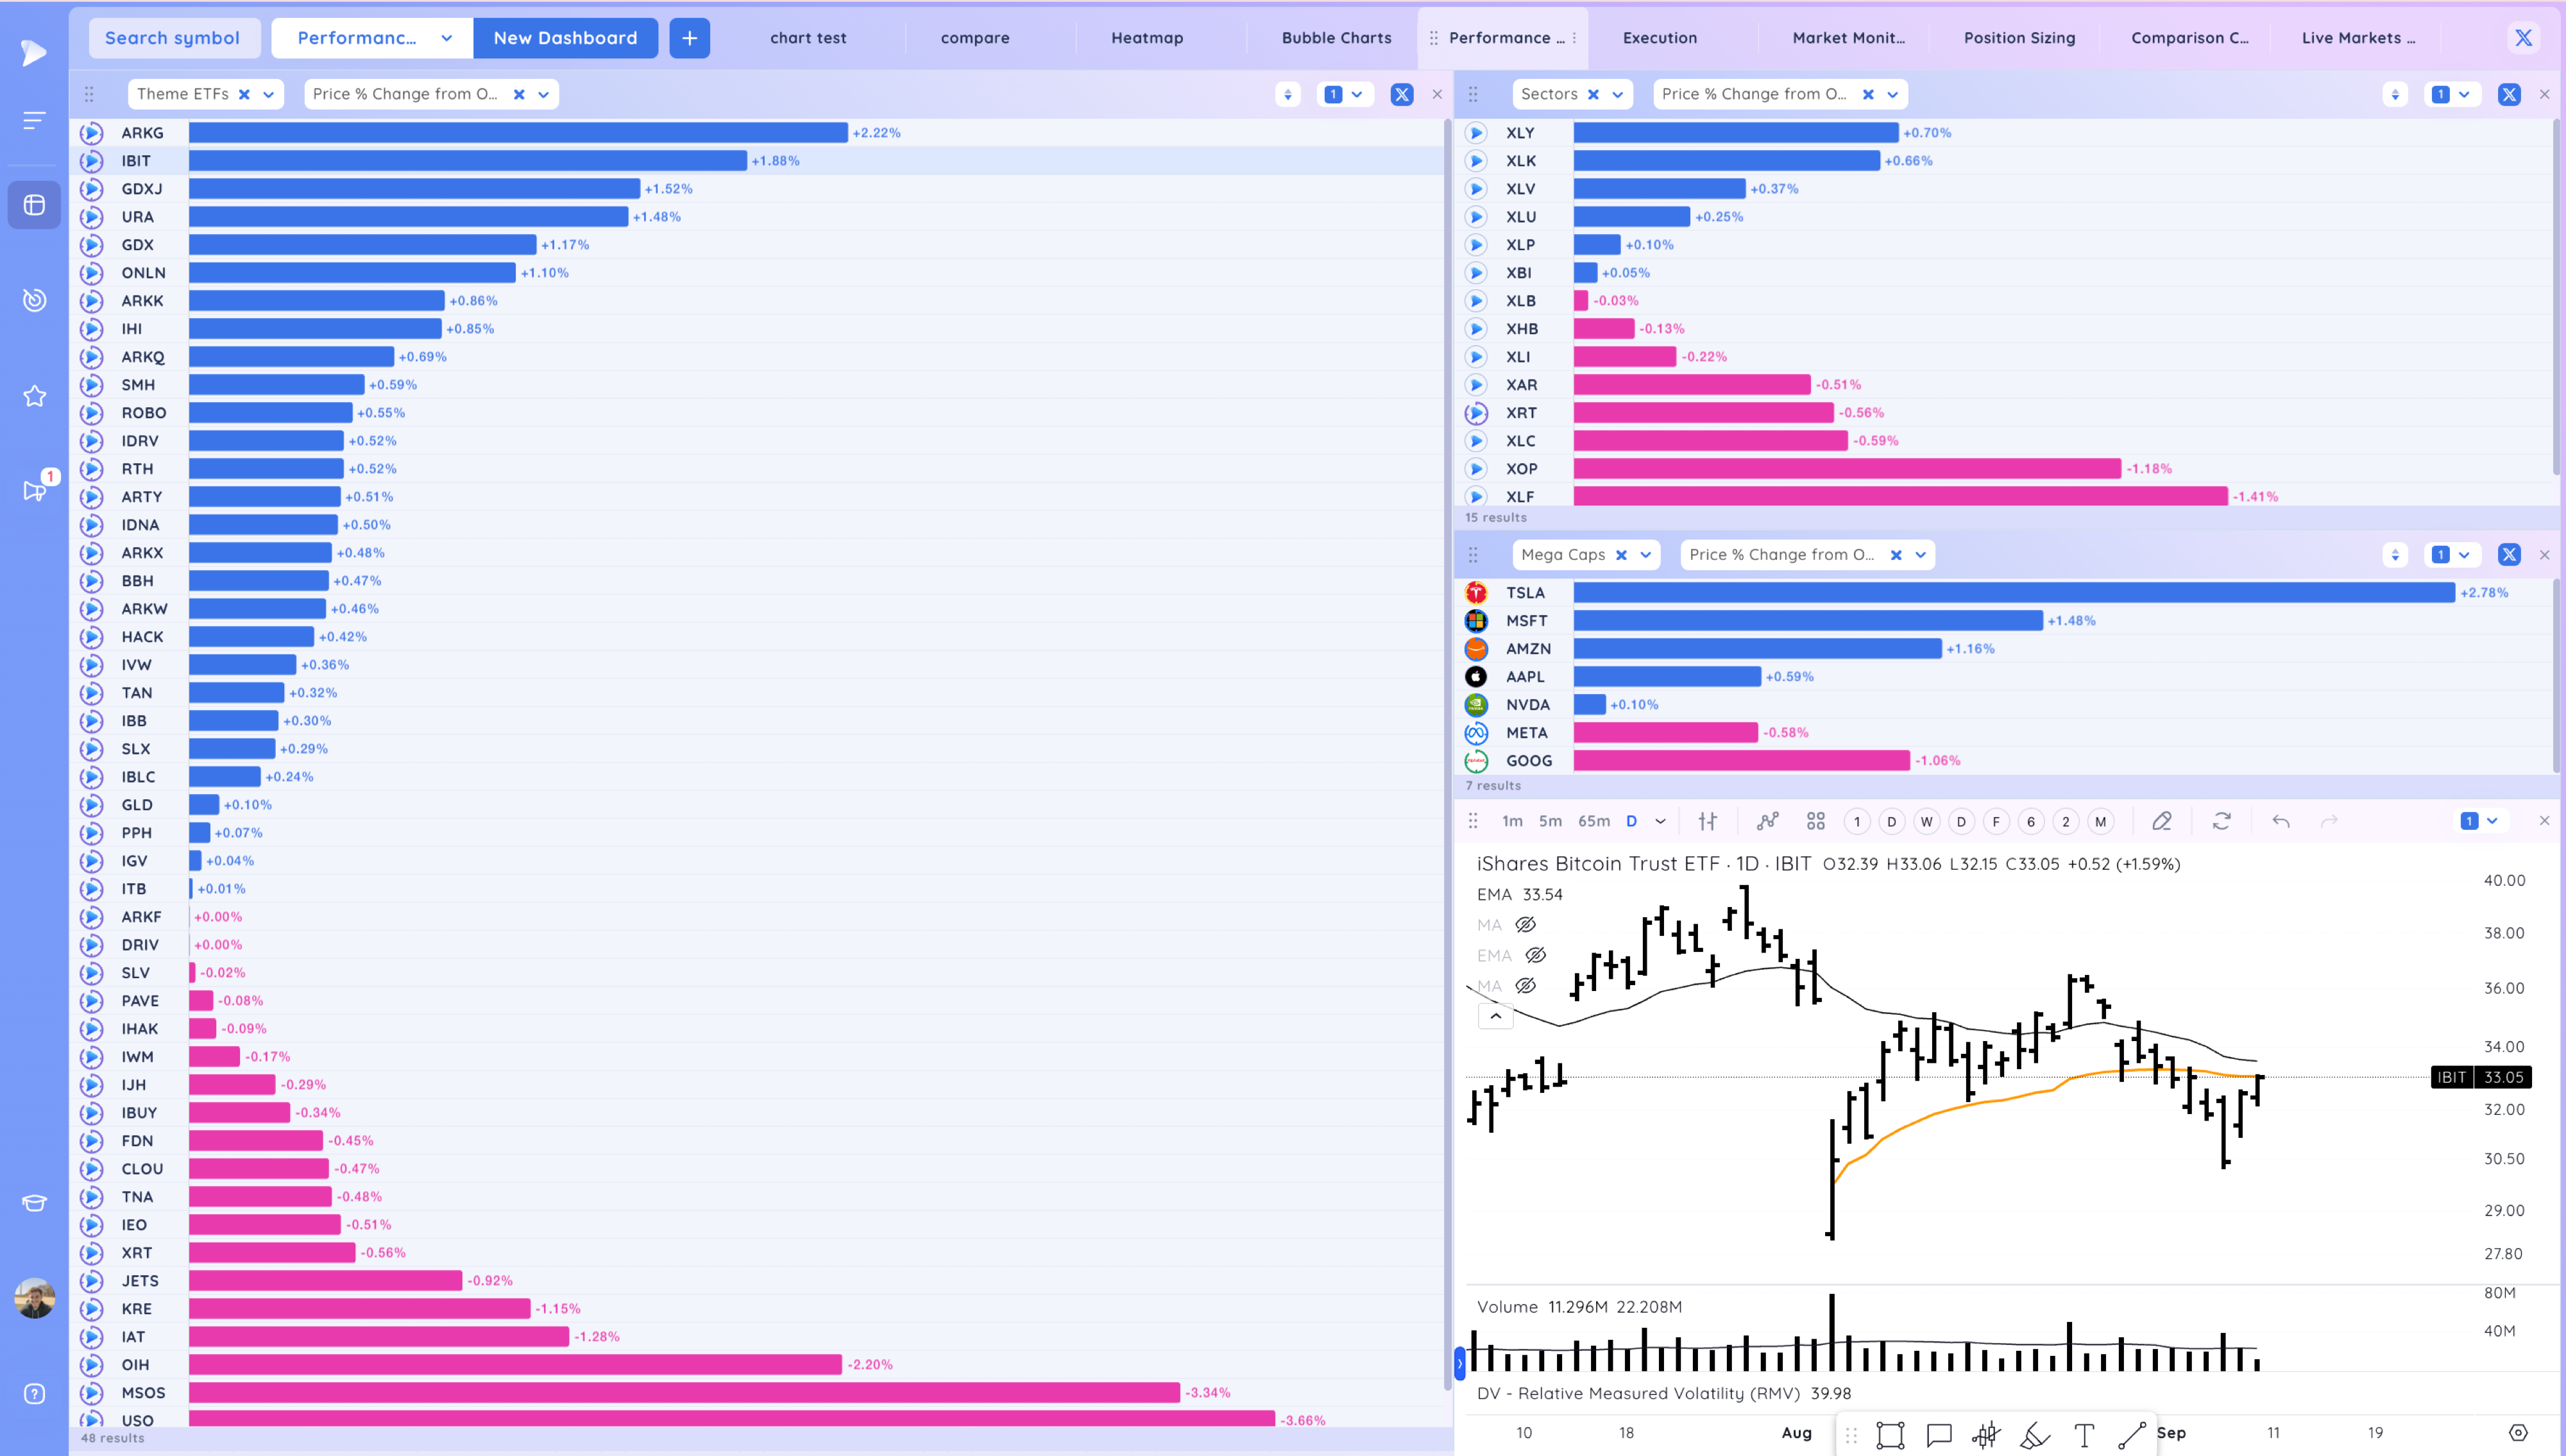Select the text annotation tool
This screenshot has width=2566, height=1456.
(2084, 1435)
